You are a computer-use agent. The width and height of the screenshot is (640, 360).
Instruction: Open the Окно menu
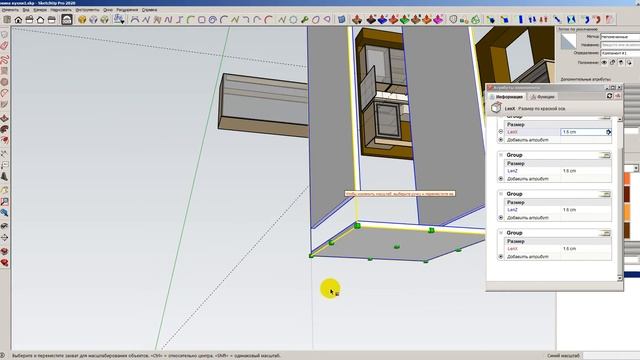point(108,10)
